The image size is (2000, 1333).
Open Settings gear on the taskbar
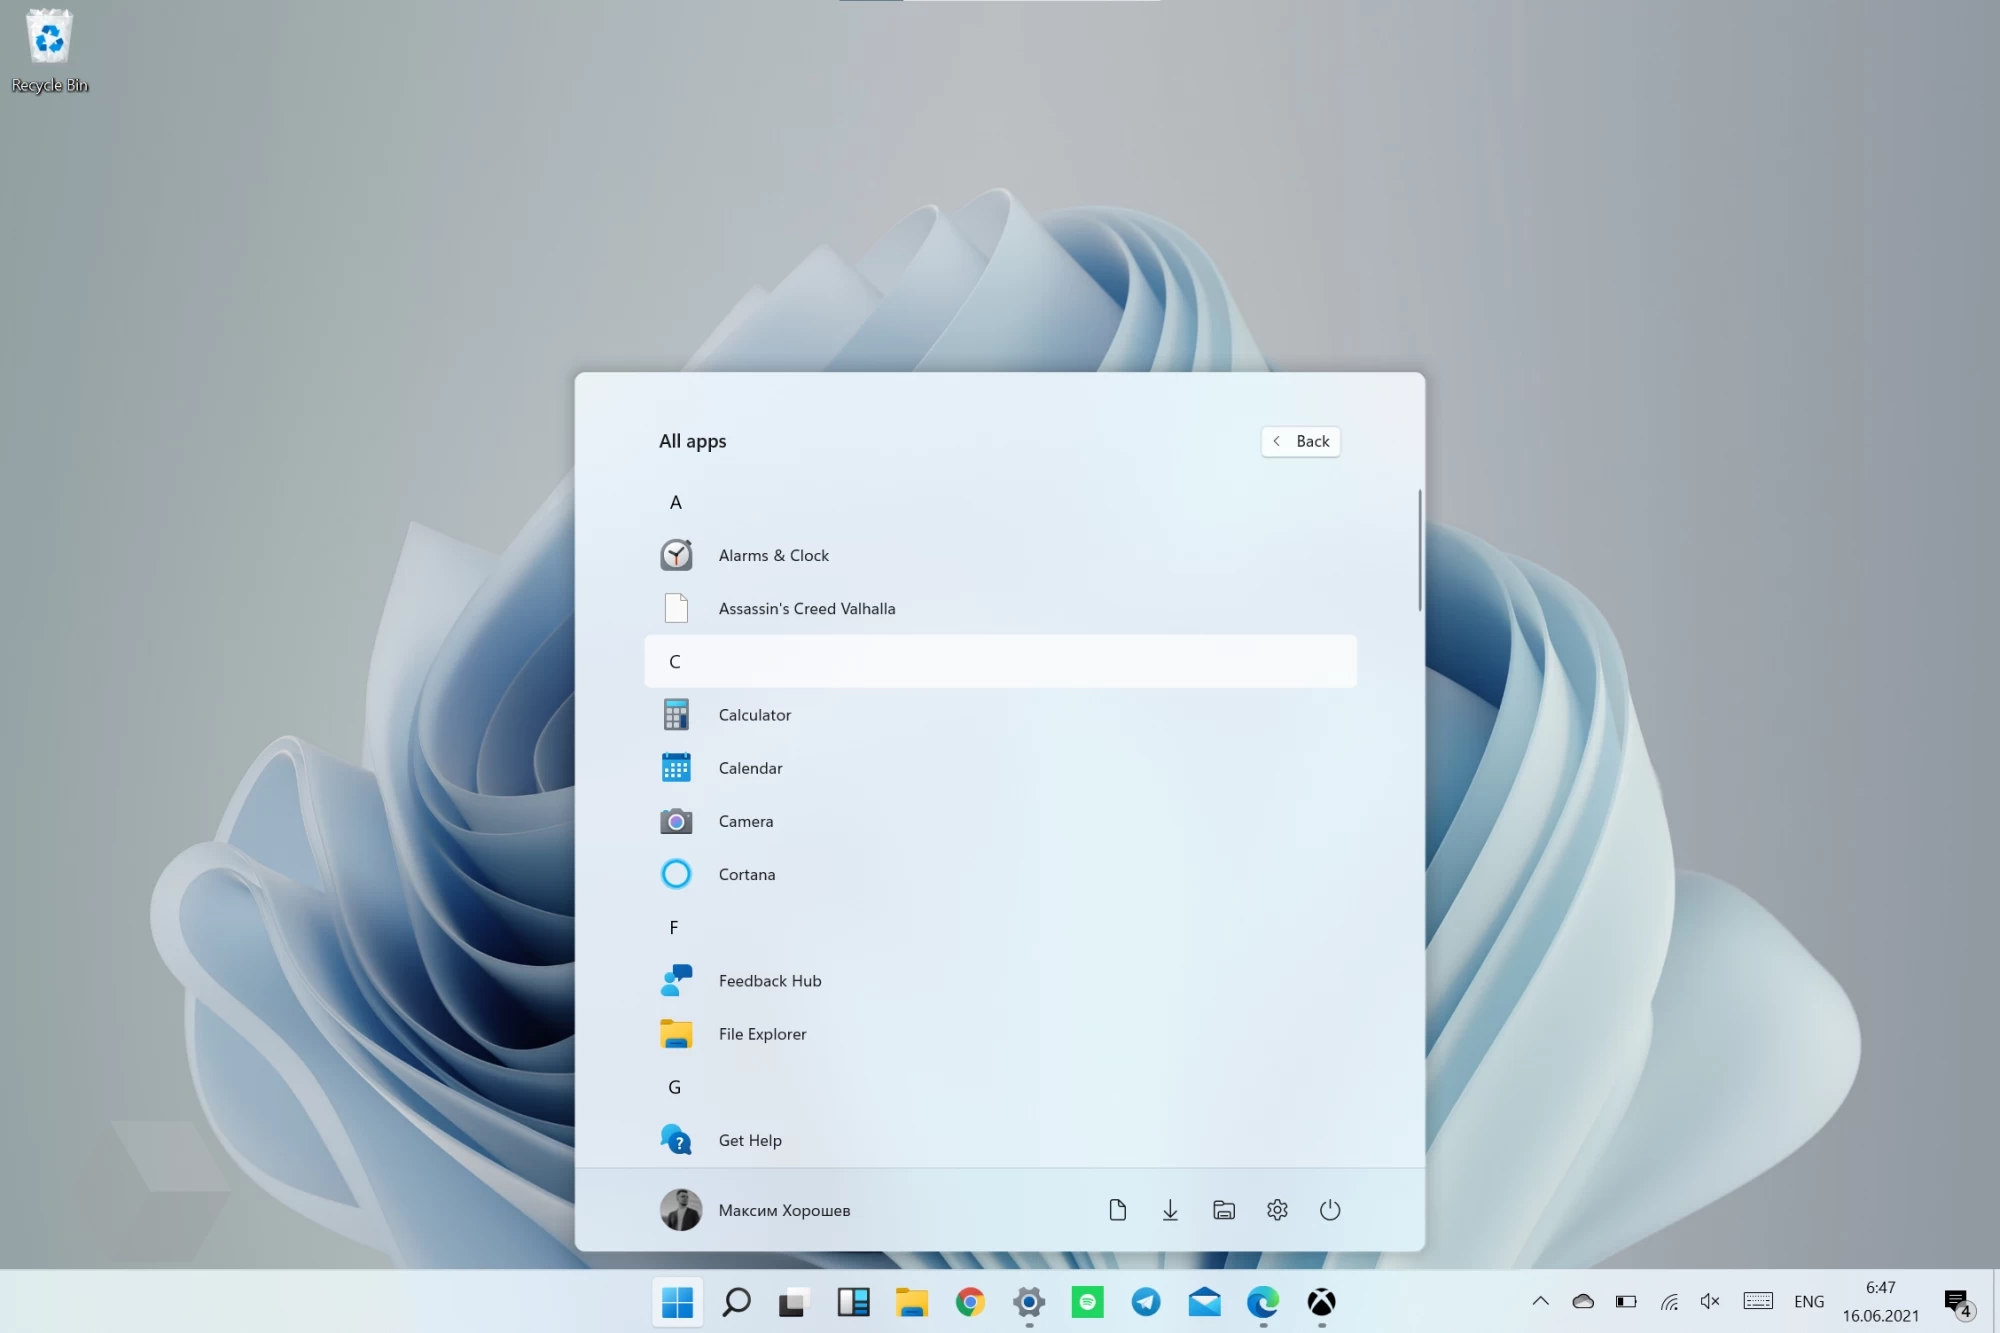coord(1029,1302)
